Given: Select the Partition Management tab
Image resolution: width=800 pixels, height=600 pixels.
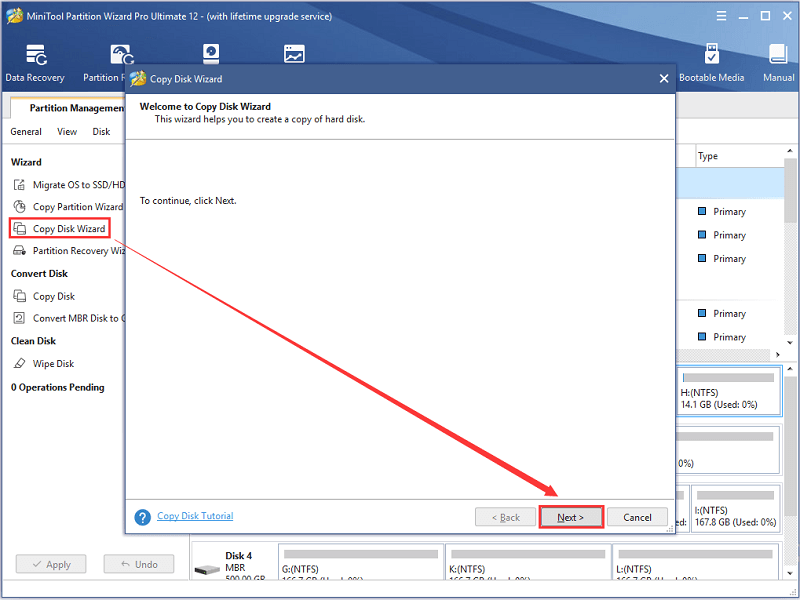Looking at the screenshot, I should (x=69, y=108).
